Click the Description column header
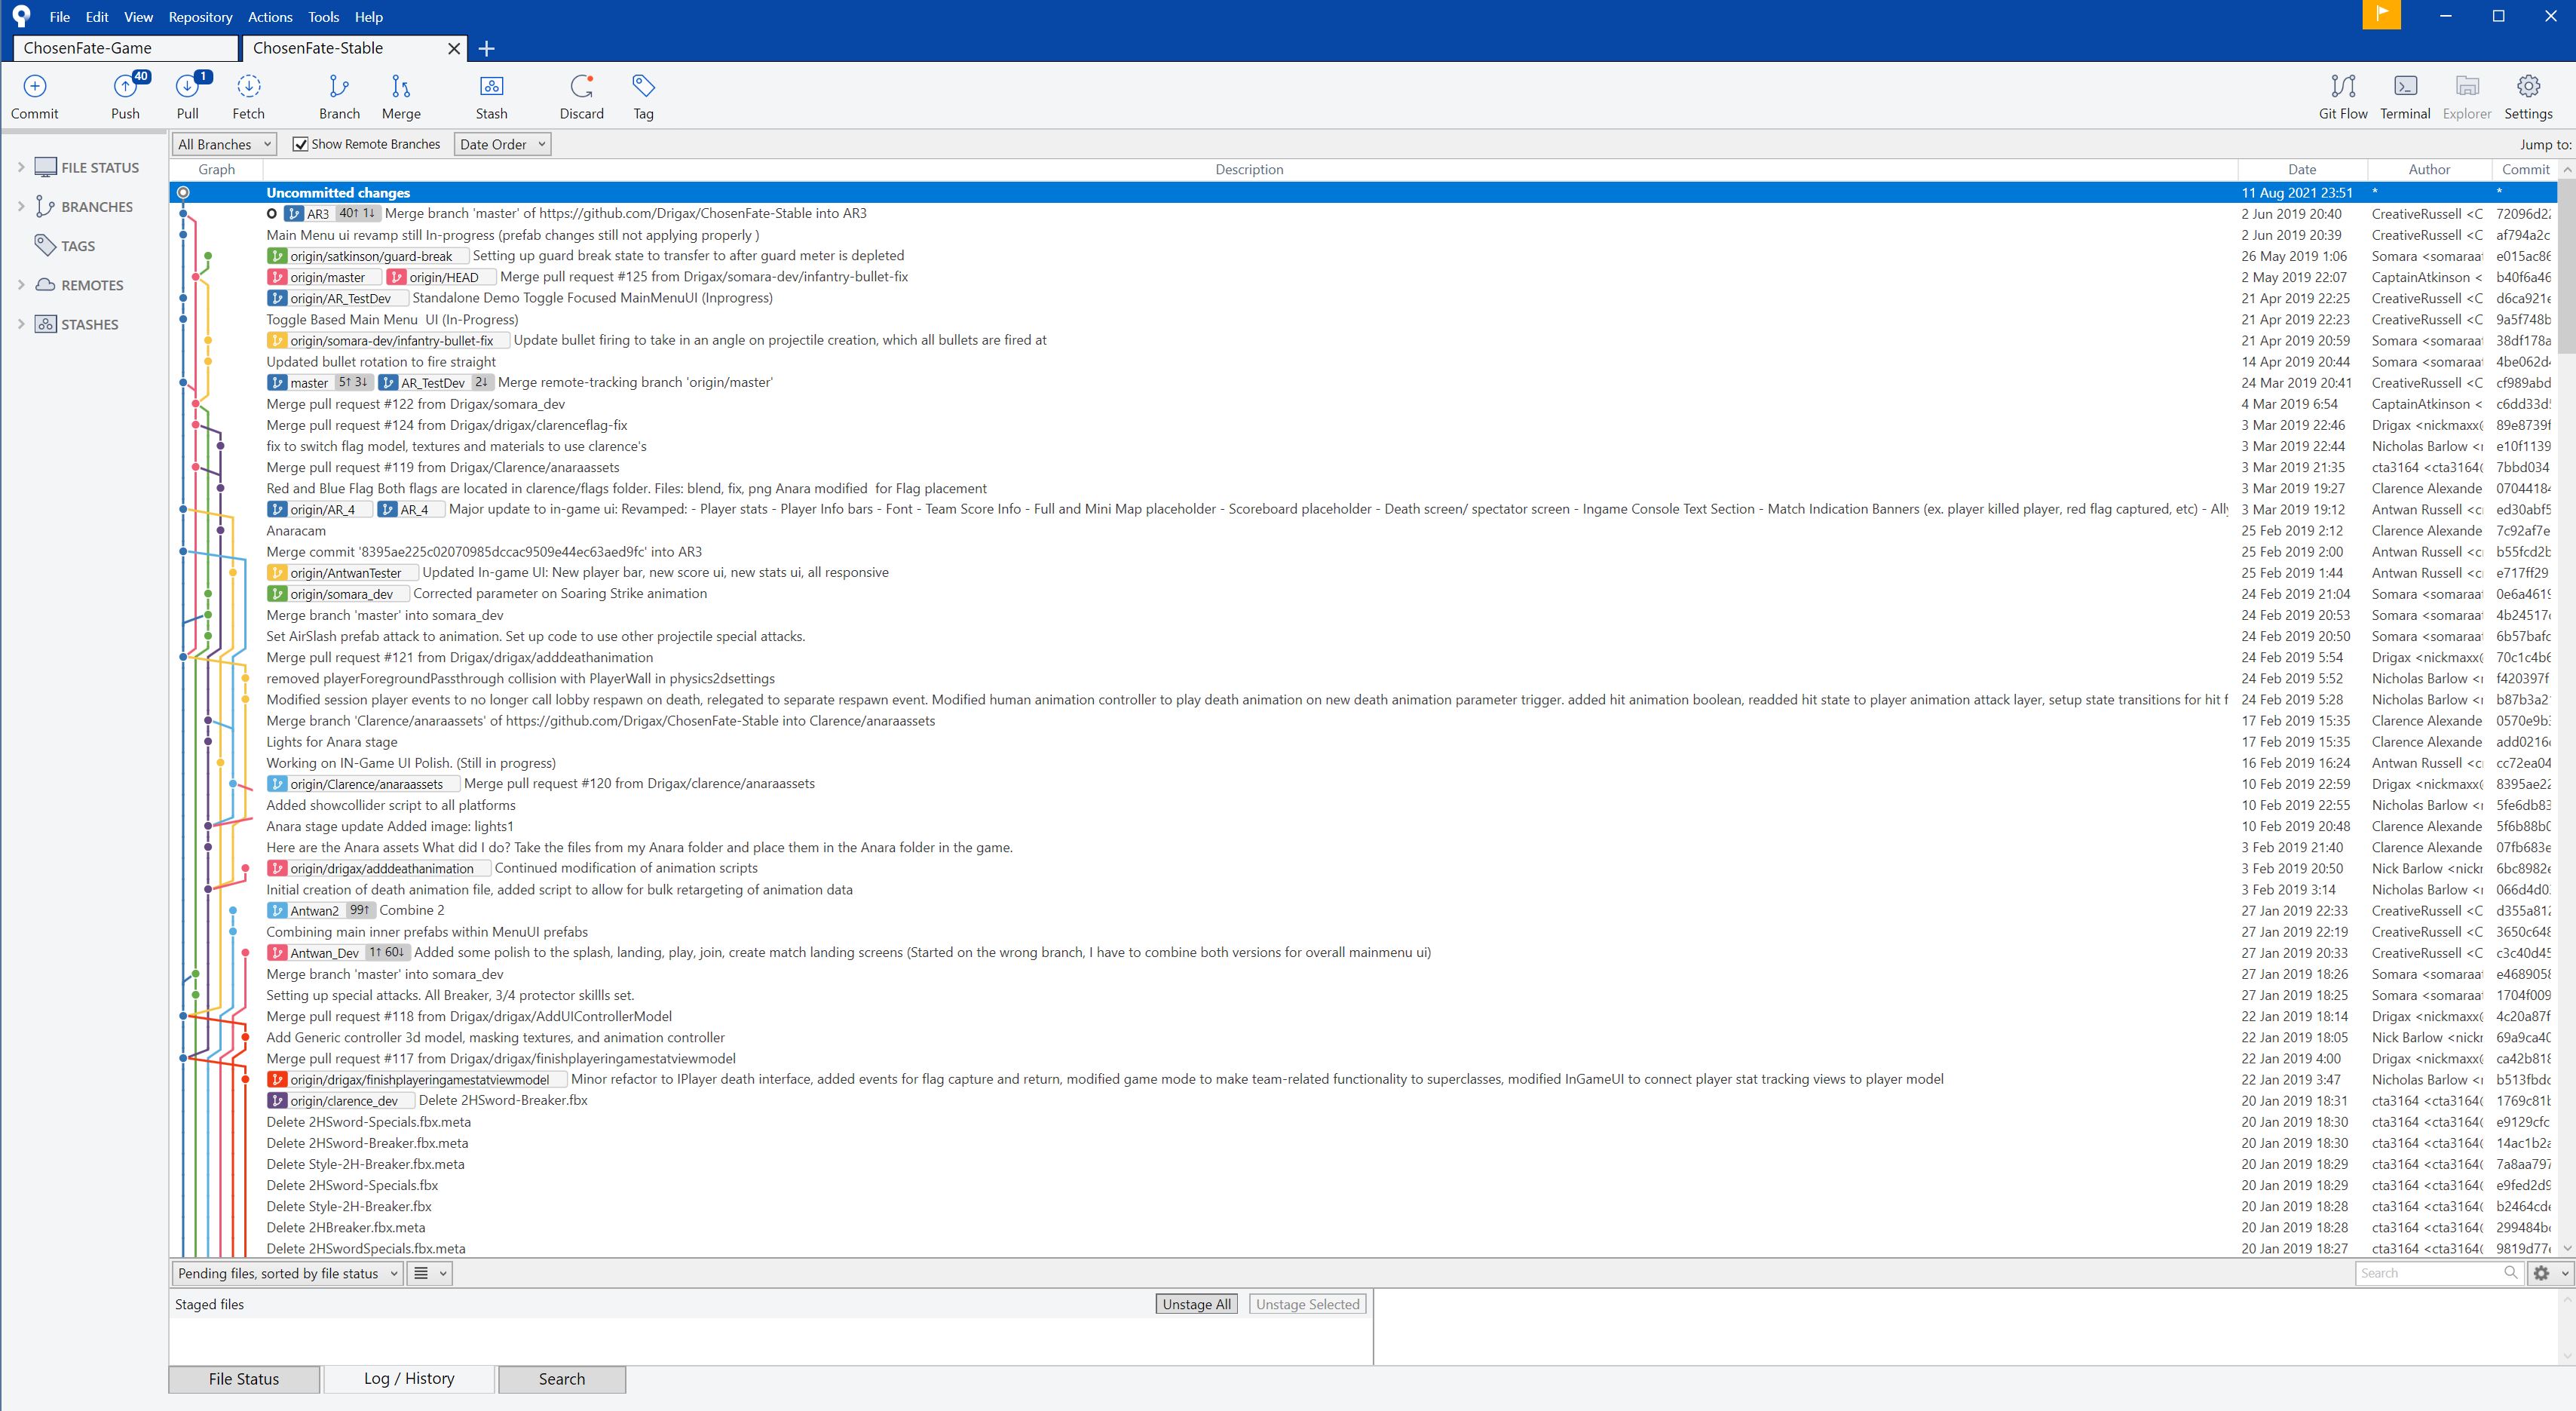Viewport: 2576px width, 1411px height. pyautogui.click(x=1249, y=170)
